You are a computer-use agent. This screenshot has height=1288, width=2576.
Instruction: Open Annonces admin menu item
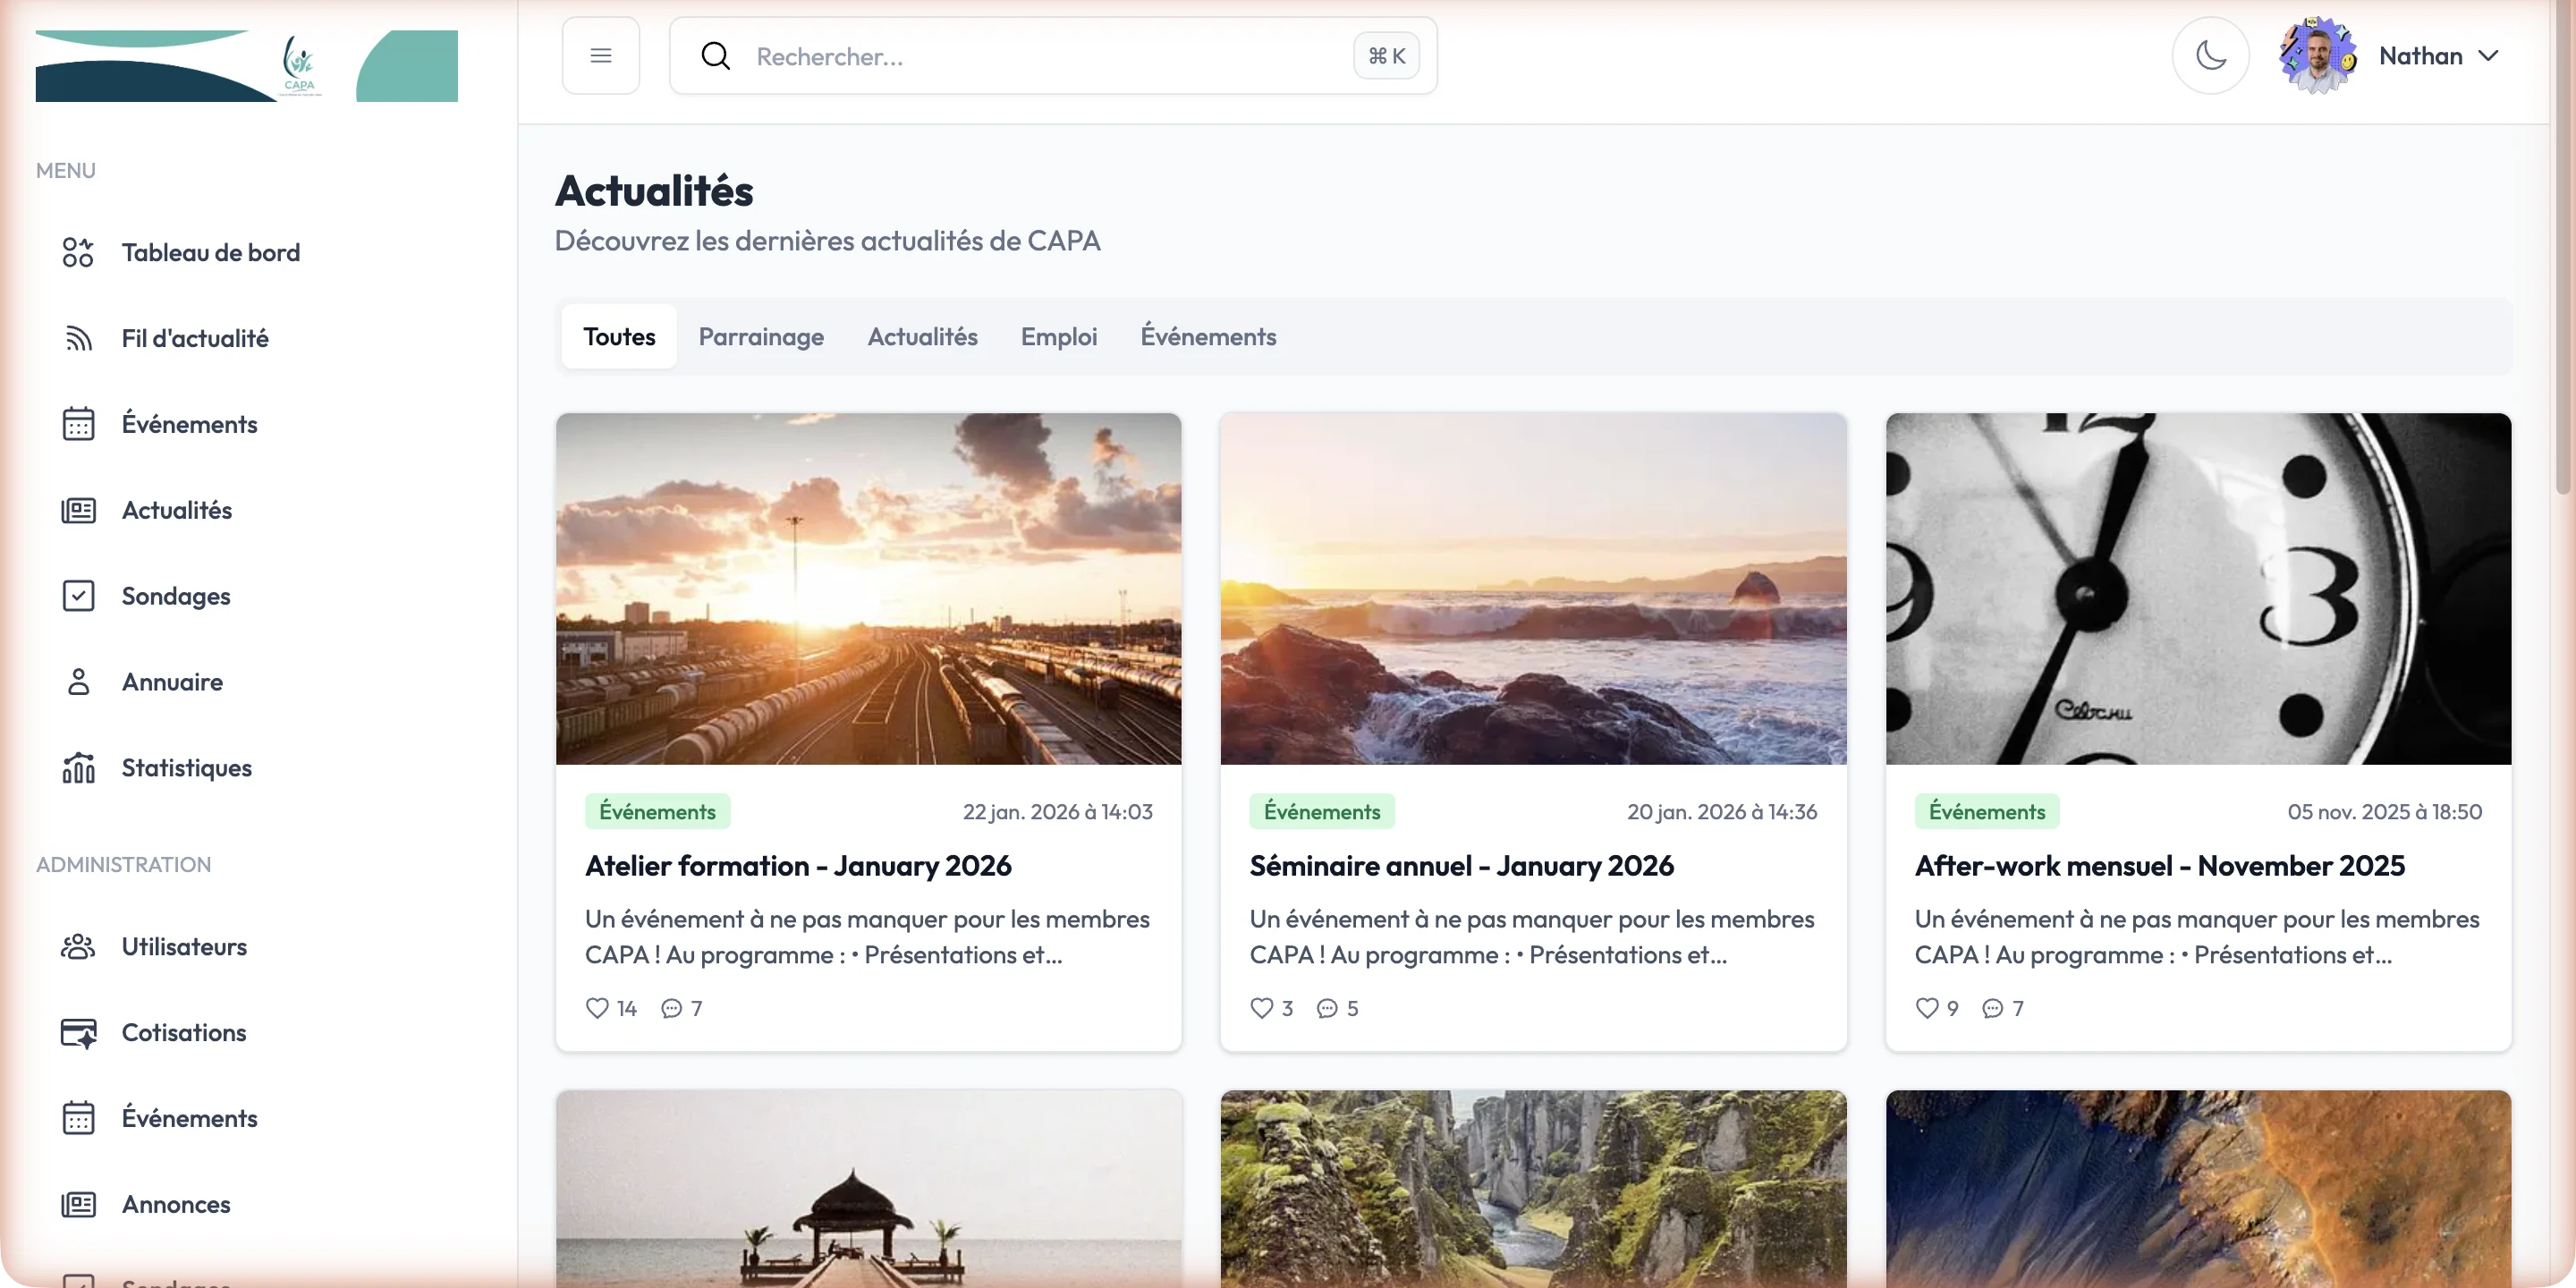[x=176, y=1204]
